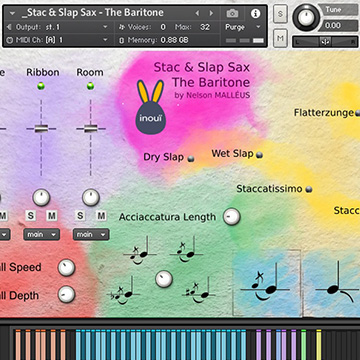Select the flat grace note acciaccatura icon

click(x=123, y=291)
